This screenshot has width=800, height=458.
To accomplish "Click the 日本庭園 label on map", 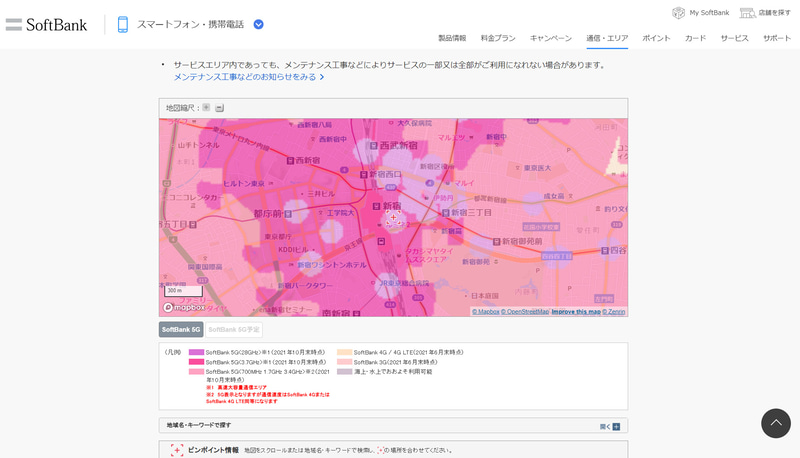I will tap(485, 296).
